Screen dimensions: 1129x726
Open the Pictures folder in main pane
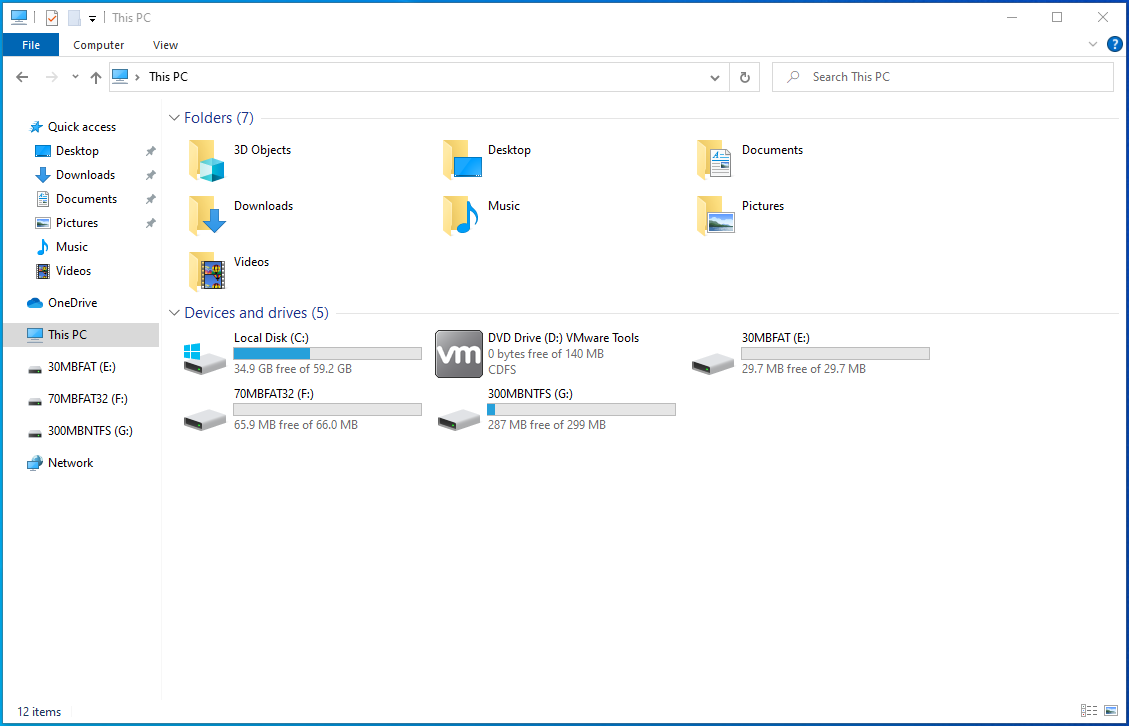[716, 216]
